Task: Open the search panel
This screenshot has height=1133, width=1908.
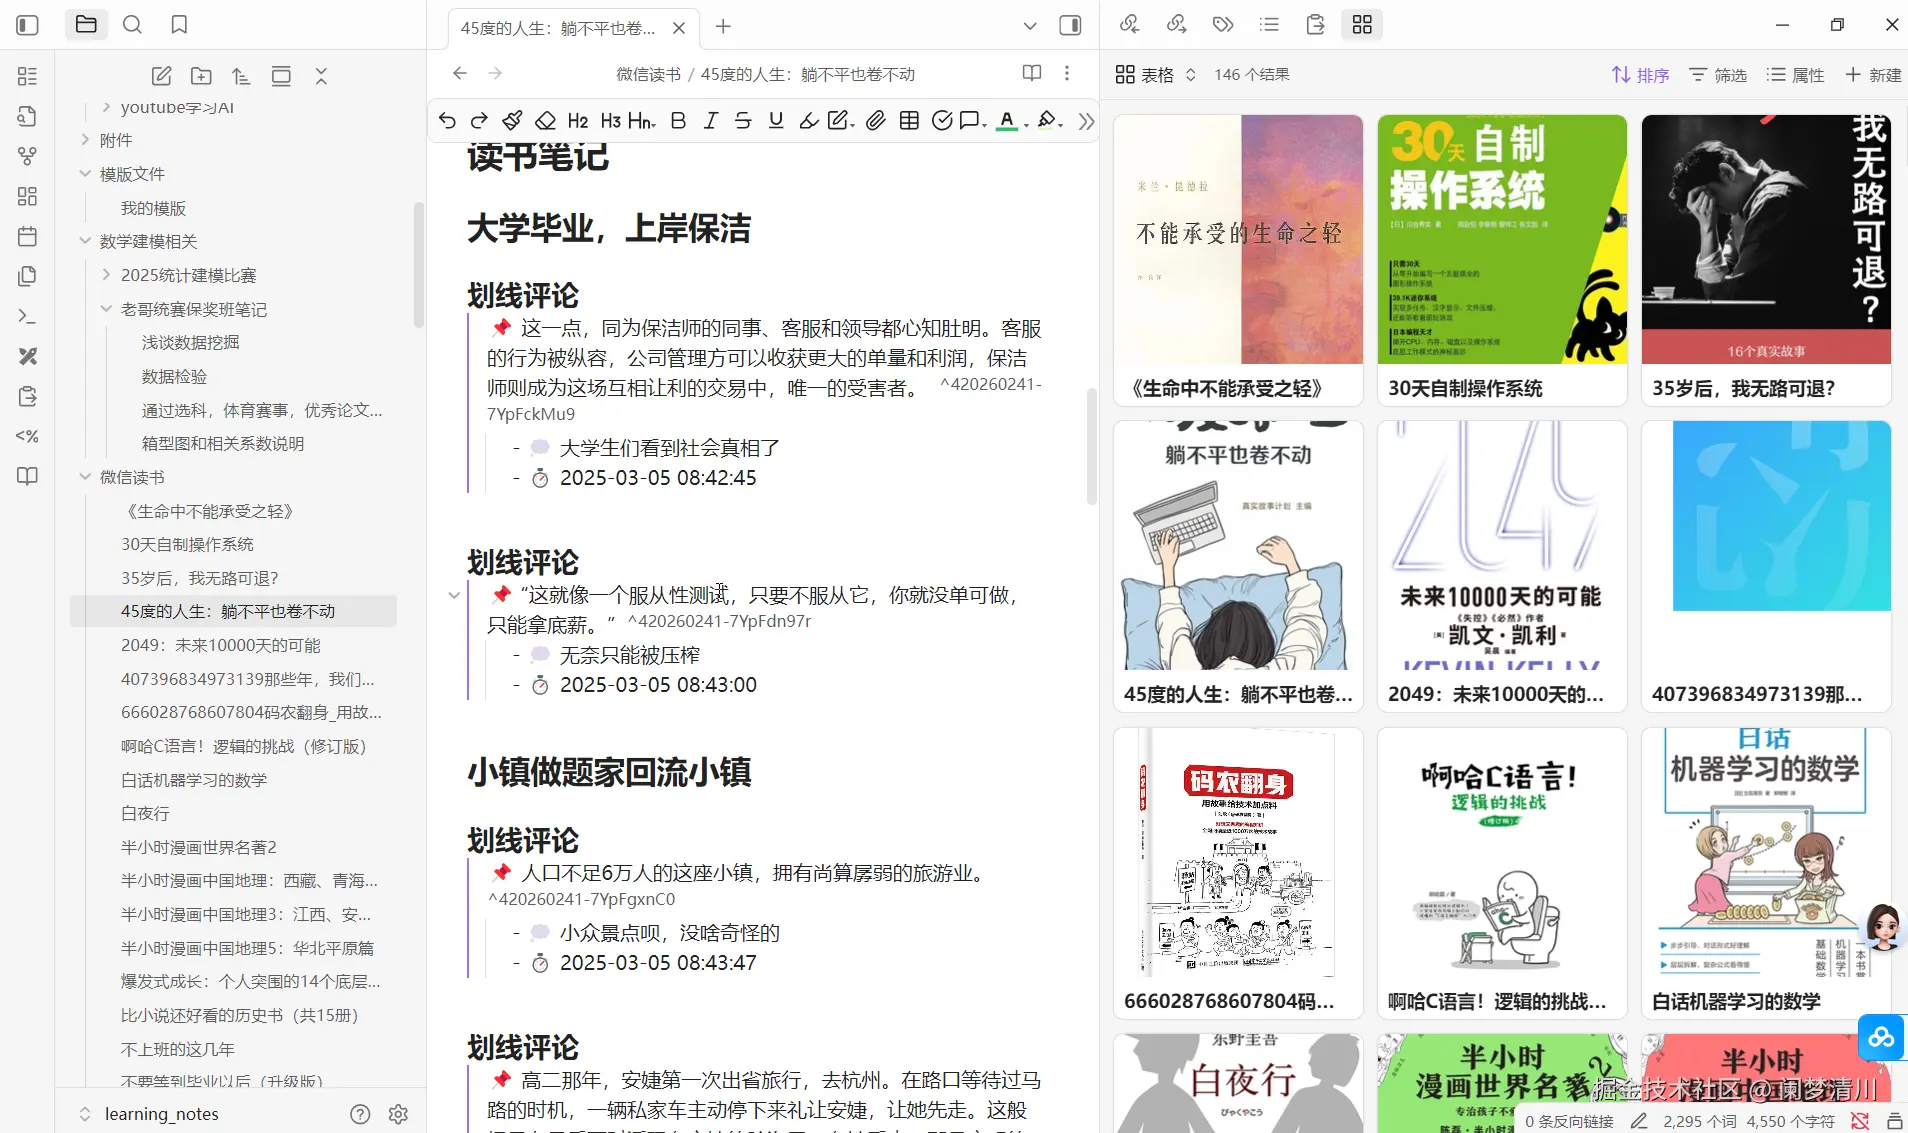Action: click(x=132, y=25)
